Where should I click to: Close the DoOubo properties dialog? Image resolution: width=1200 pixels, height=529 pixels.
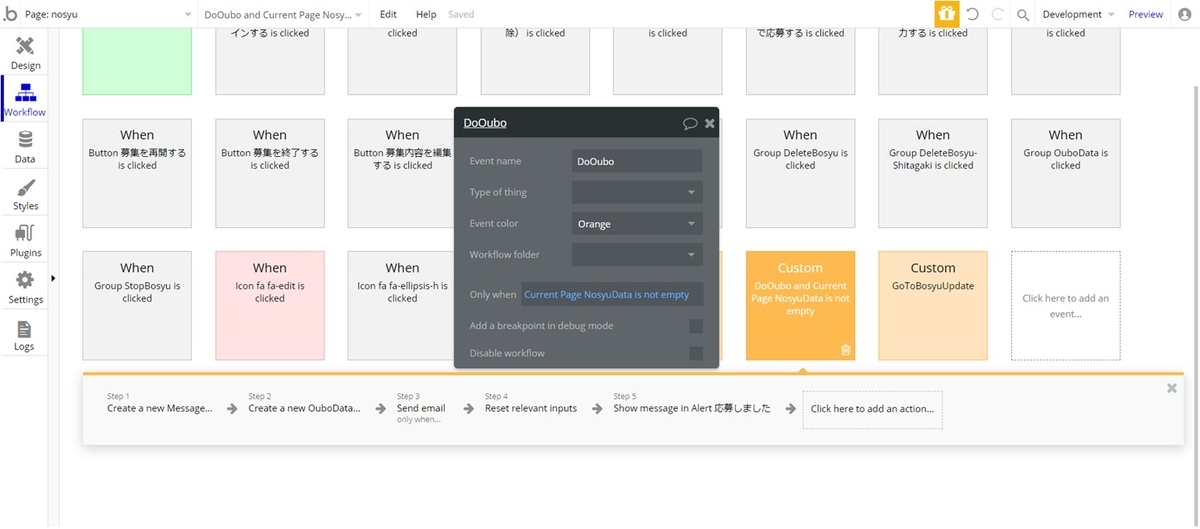click(710, 123)
